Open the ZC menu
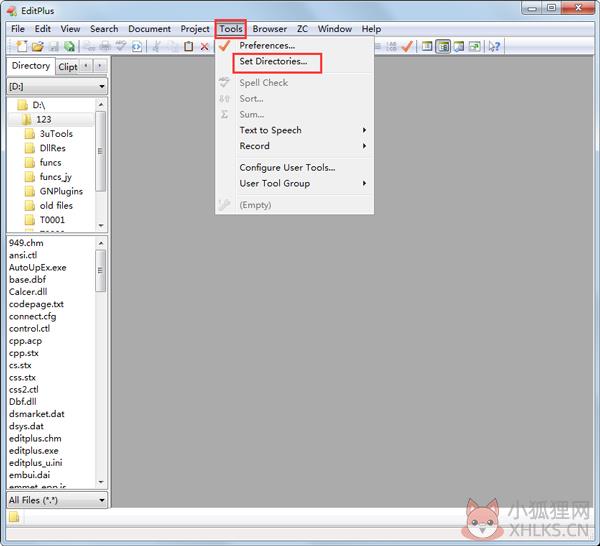The image size is (600, 546). [302, 29]
